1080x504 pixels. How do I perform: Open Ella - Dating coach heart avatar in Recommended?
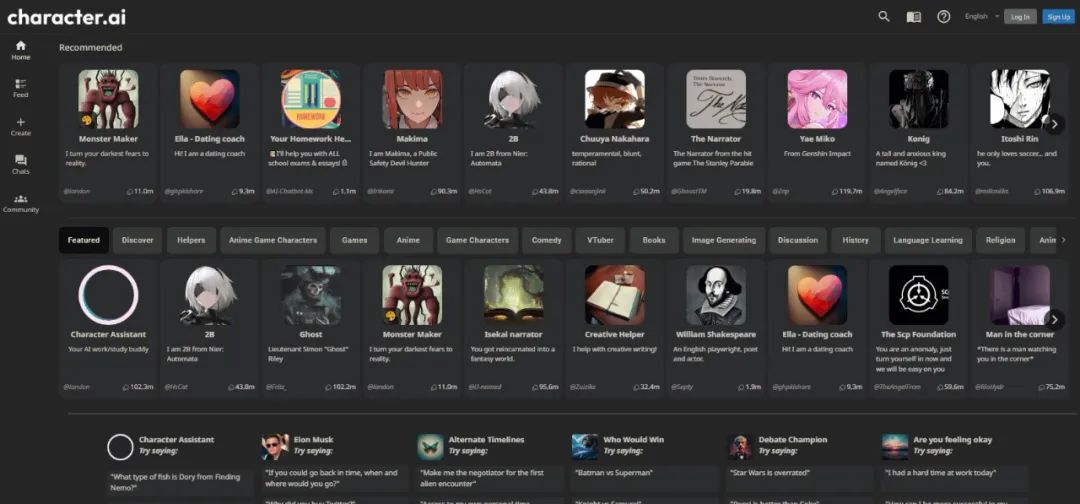click(209, 98)
